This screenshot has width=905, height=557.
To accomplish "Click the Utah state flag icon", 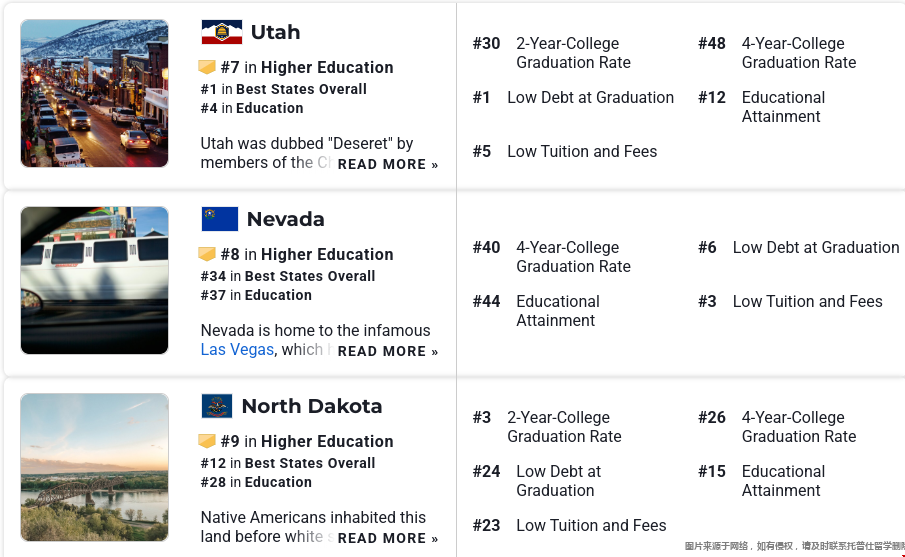I will coord(221,32).
